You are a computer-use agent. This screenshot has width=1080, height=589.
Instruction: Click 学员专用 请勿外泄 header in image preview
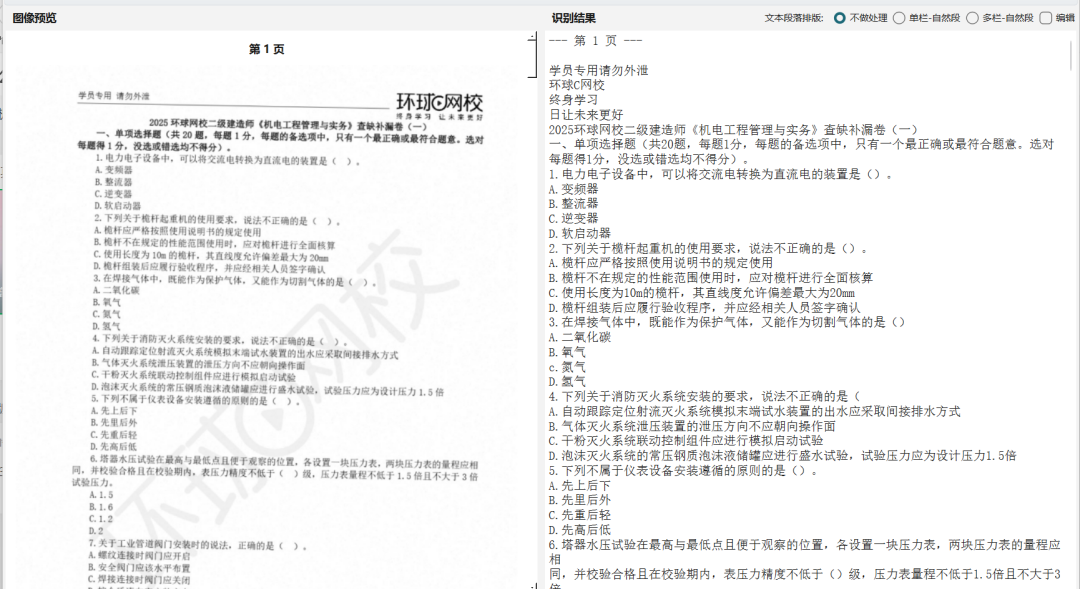(114, 96)
